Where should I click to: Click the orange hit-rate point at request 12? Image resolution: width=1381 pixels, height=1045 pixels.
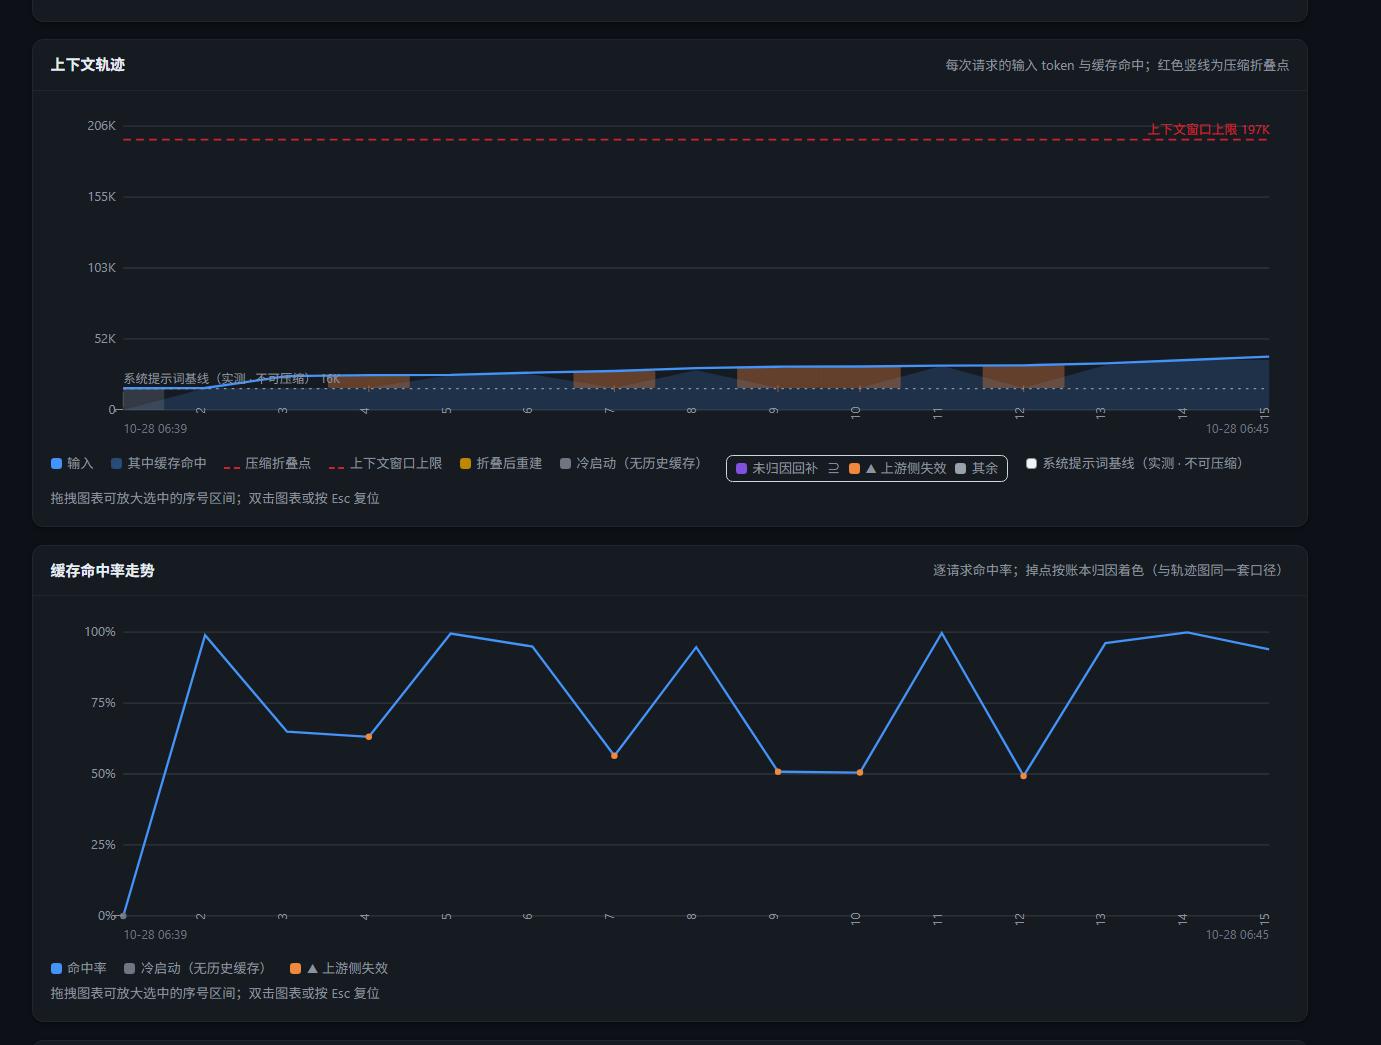pos(1023,776)
